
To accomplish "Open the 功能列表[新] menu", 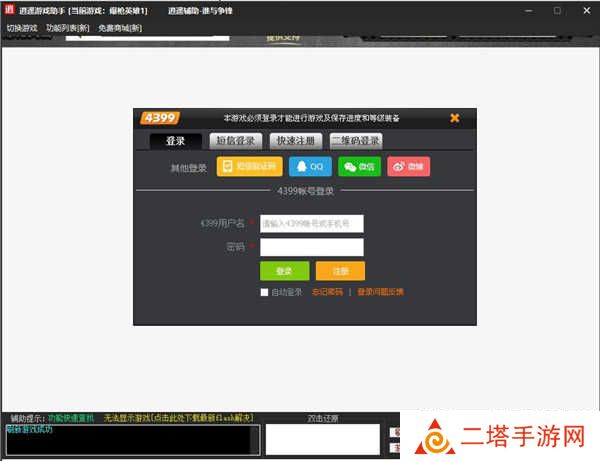I will [x=68, y=28].
